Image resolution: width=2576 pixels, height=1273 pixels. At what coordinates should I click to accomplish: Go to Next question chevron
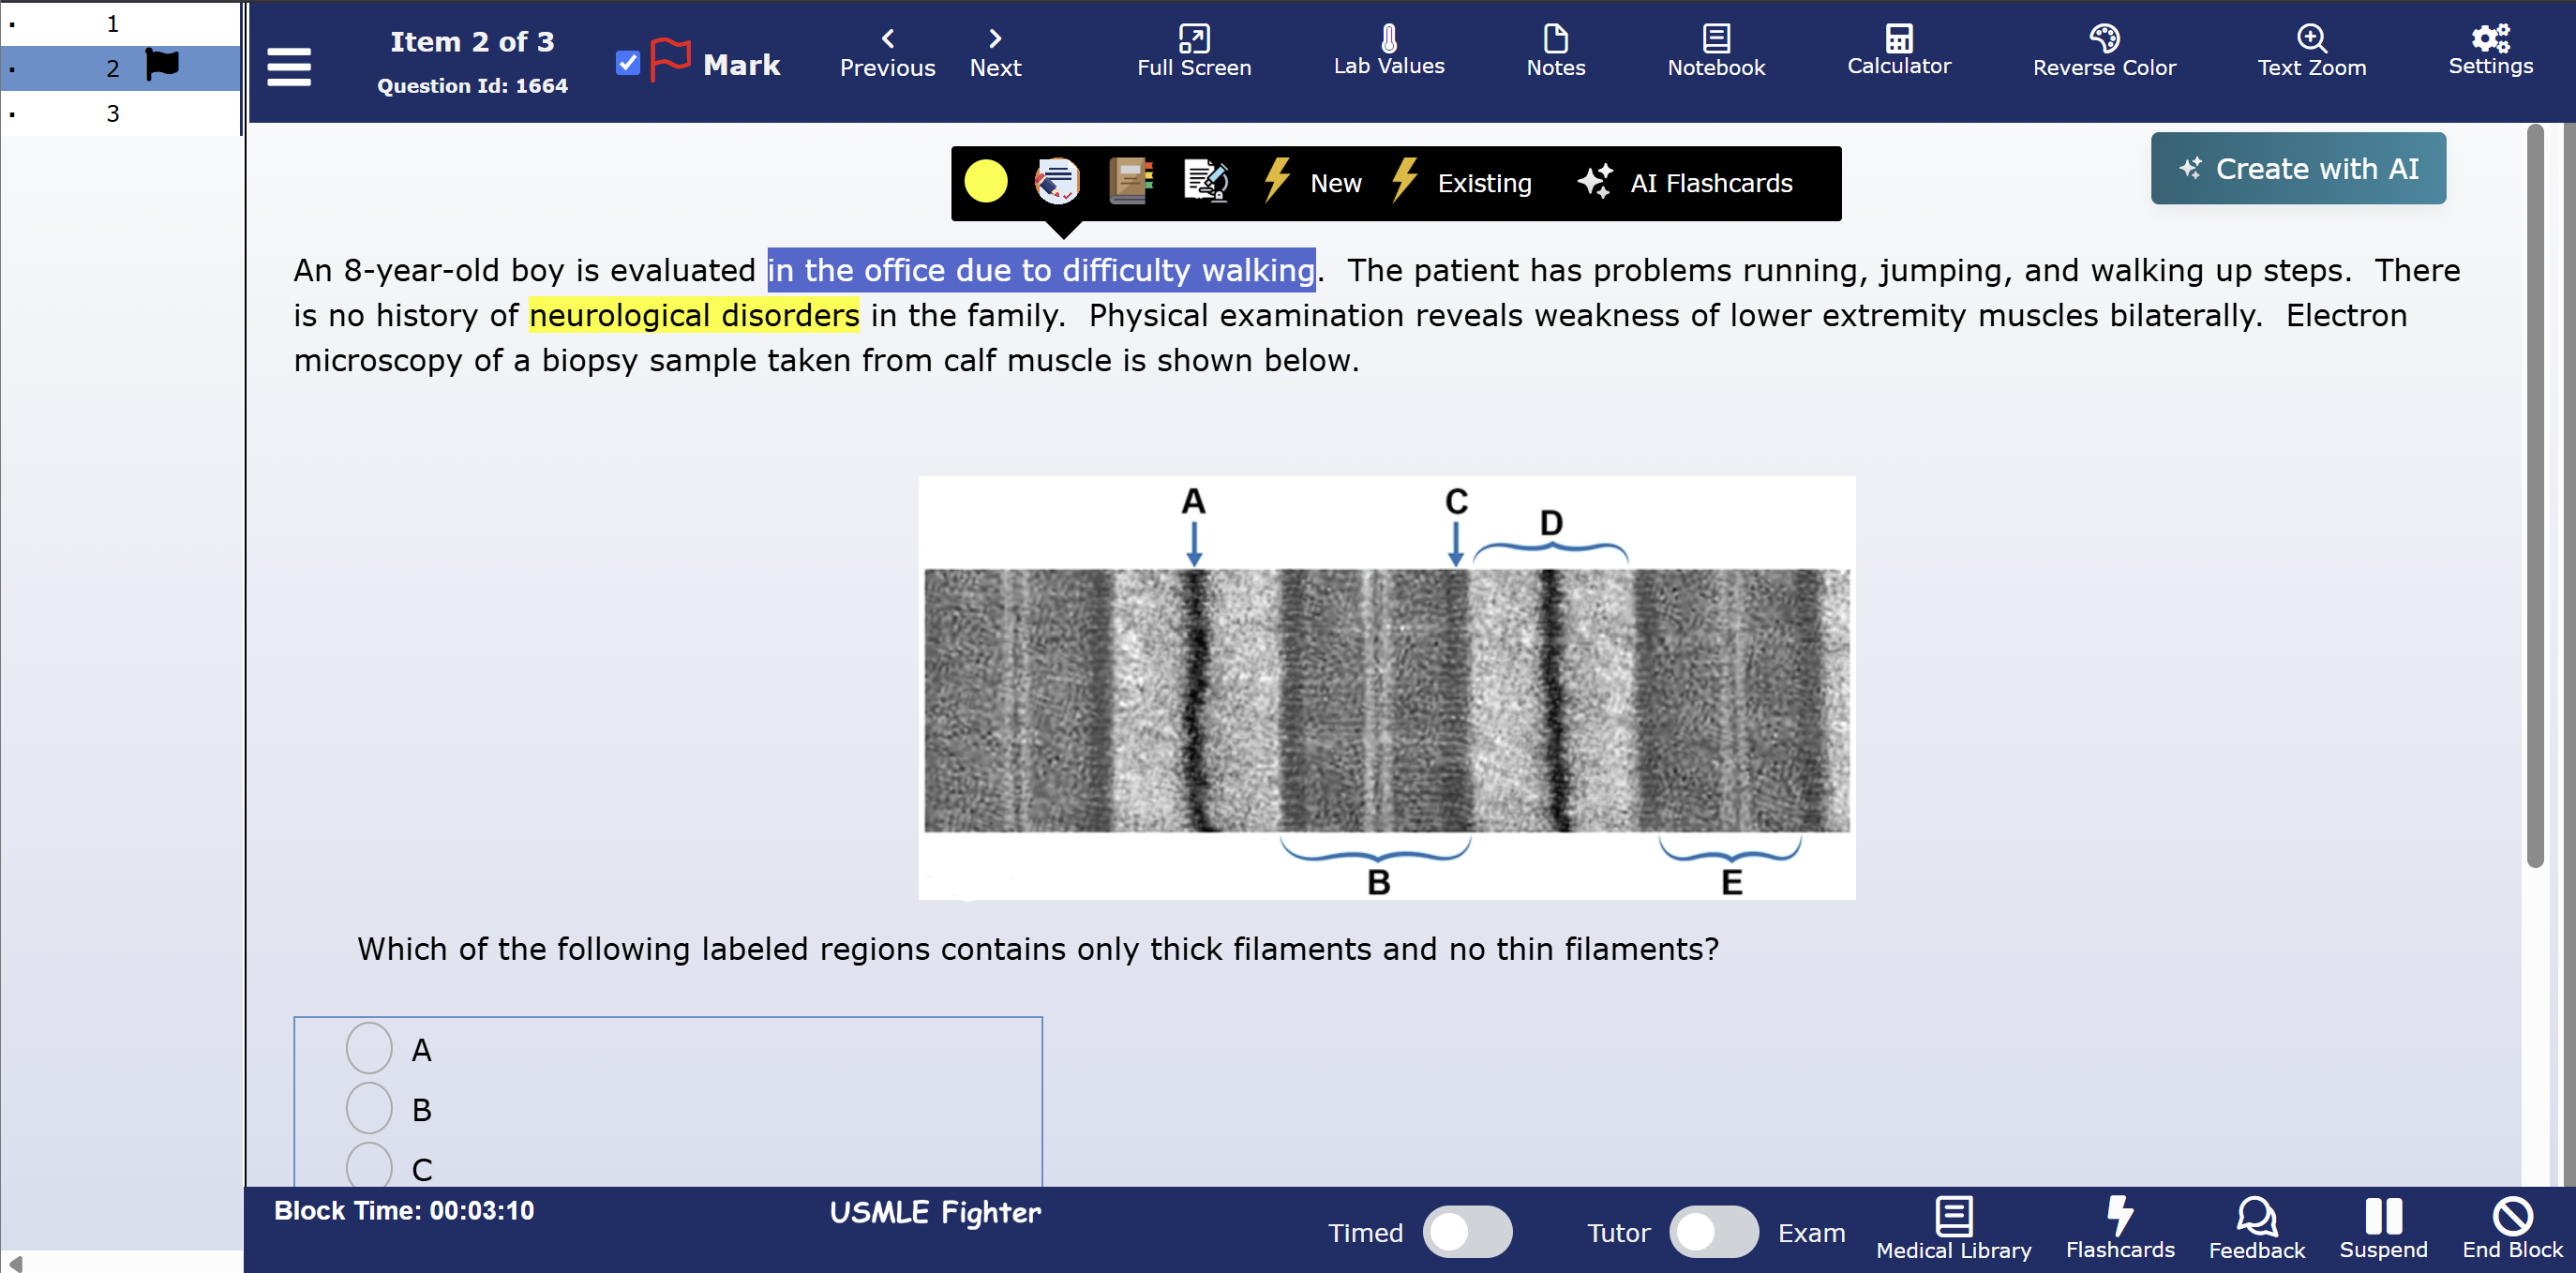coord(994,40)
